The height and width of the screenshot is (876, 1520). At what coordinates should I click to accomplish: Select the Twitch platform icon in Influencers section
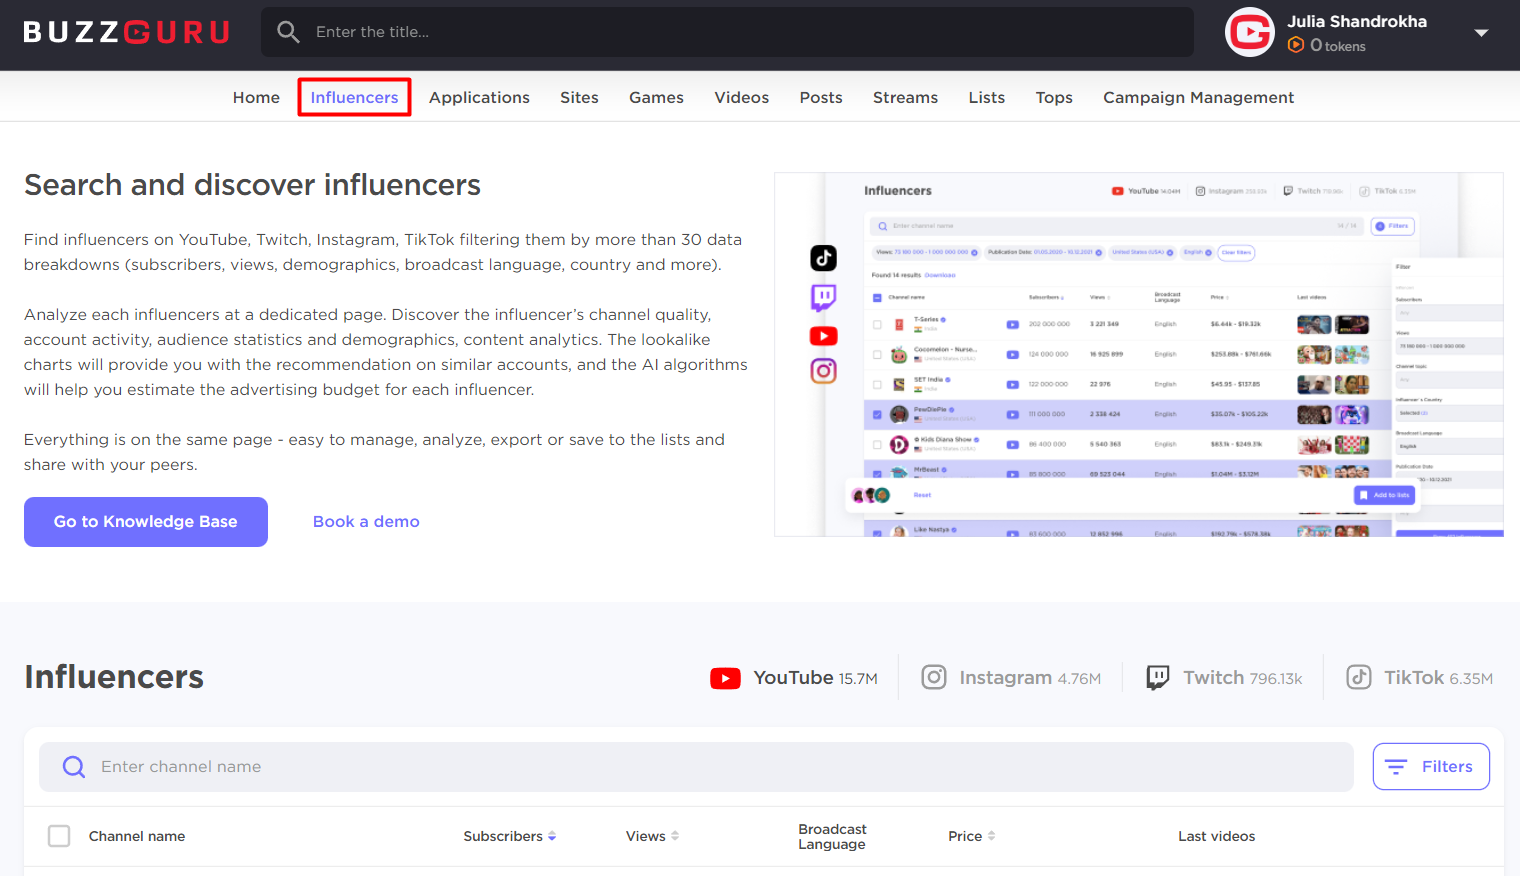tap(1158, 678)
